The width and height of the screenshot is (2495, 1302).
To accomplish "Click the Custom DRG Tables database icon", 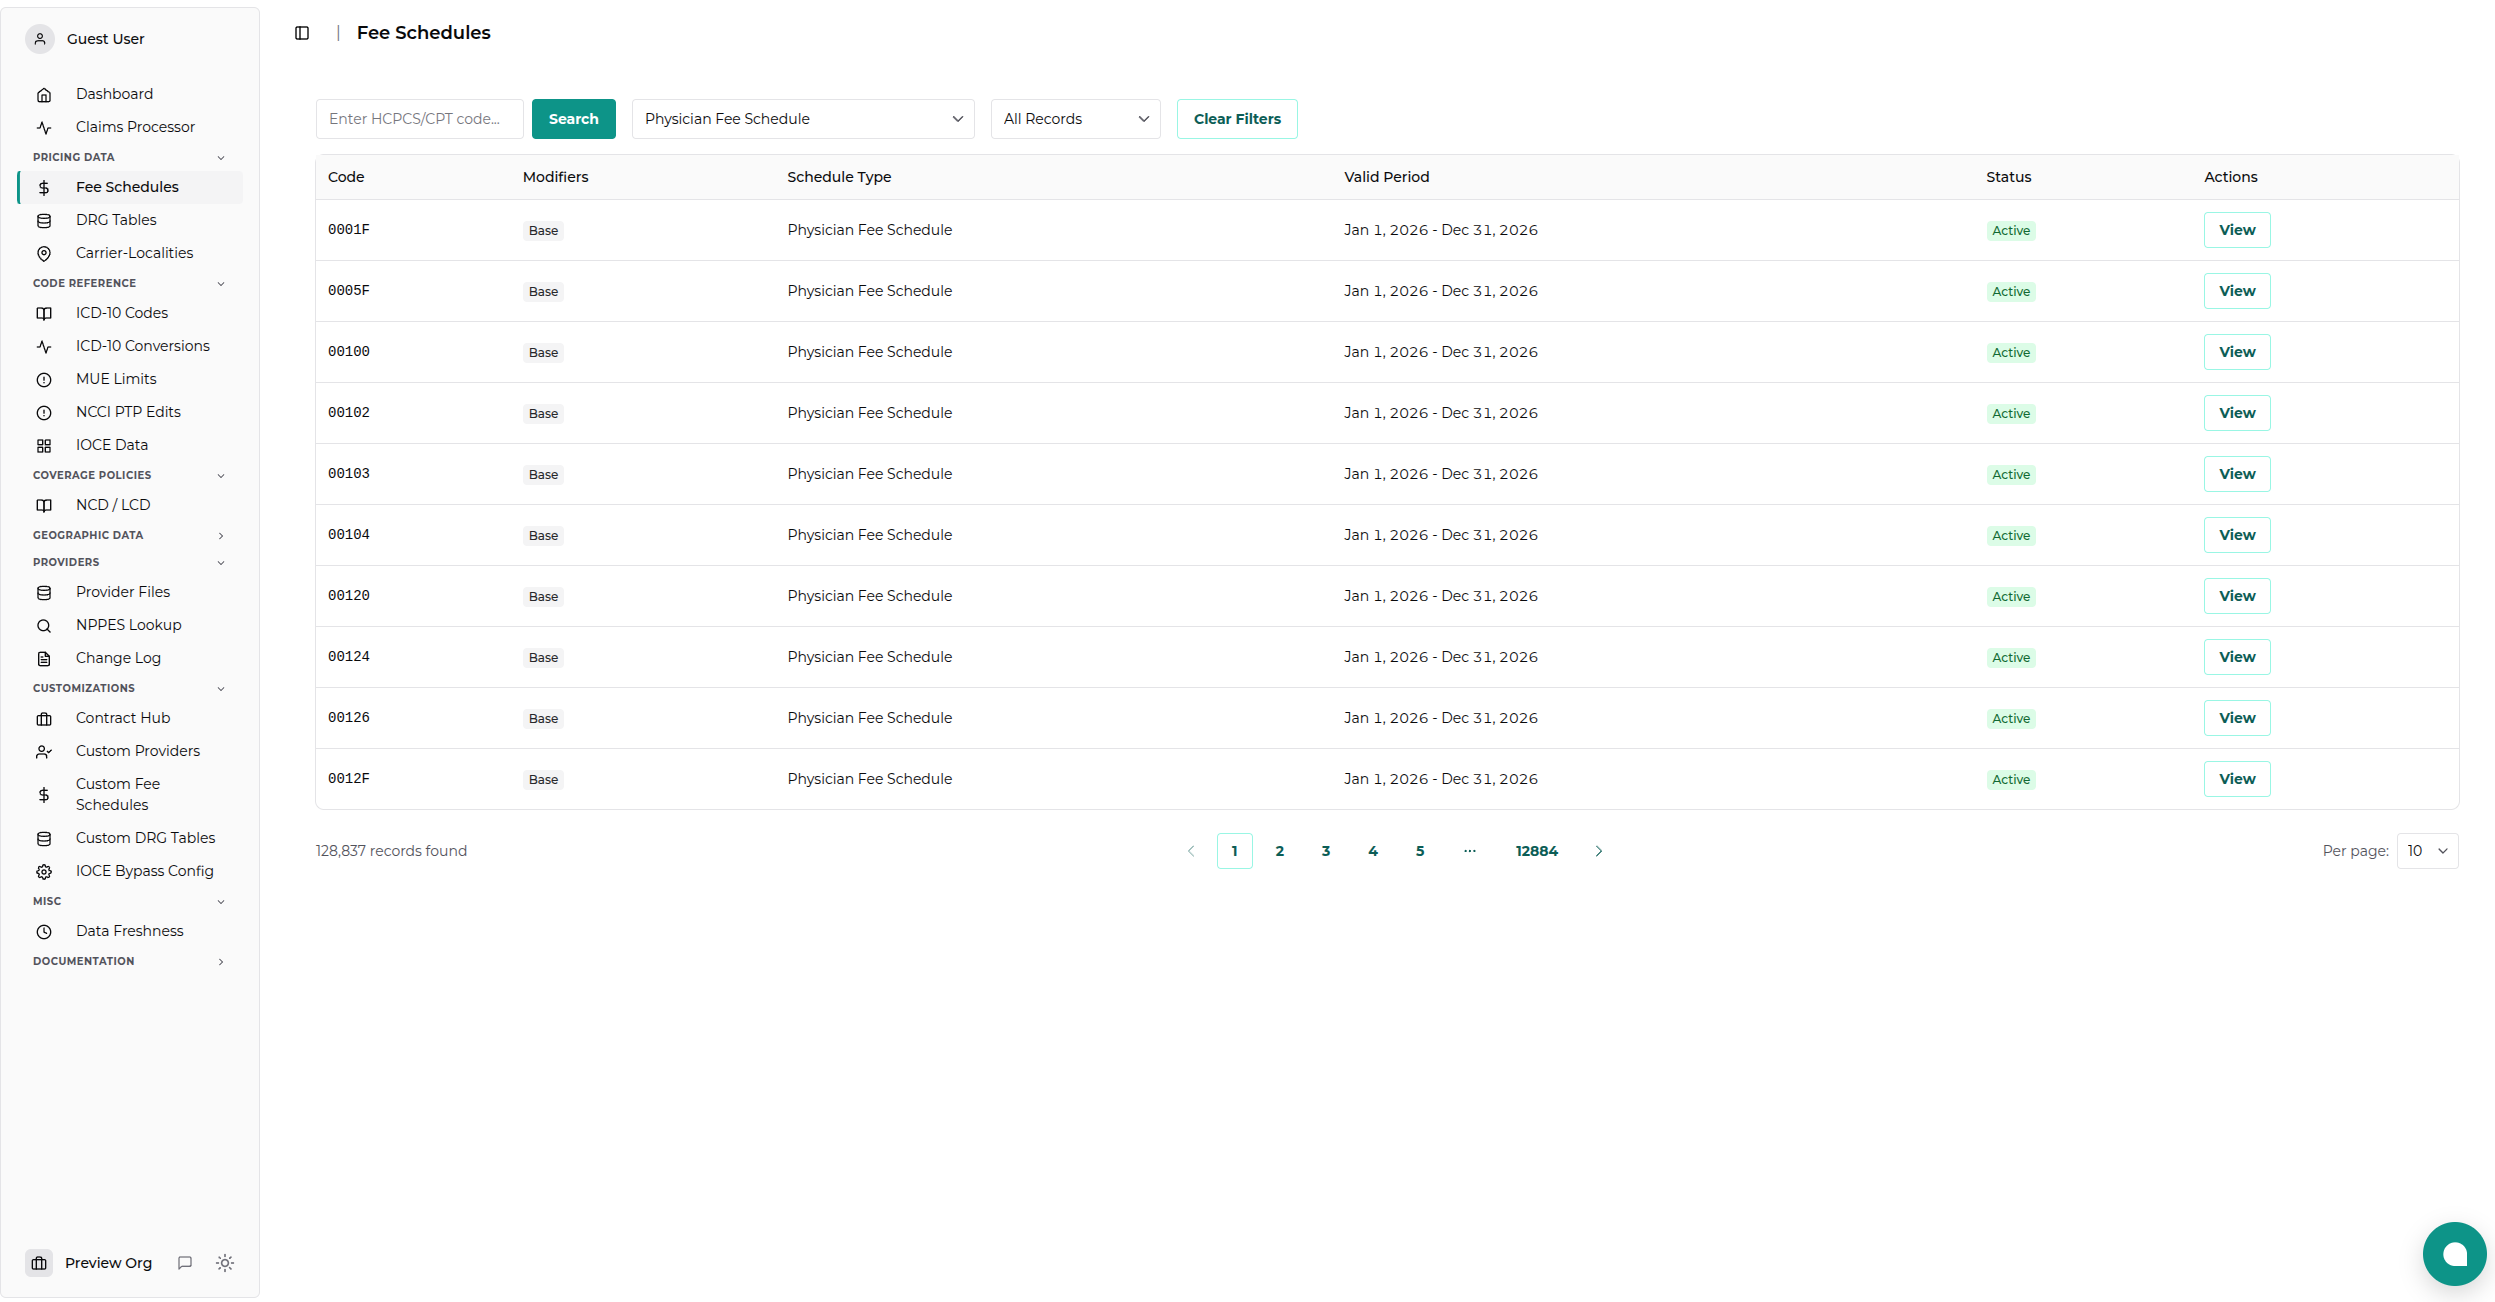I will pyautogui.click(x=44, y=839).
